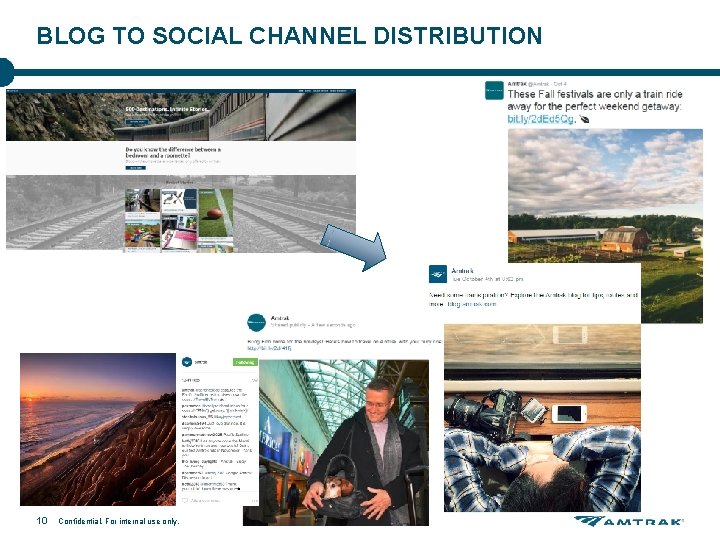720x540 pixels.
Task: Open the blog.amtrak.com link in Facebook post
Action: pos(471,304)
